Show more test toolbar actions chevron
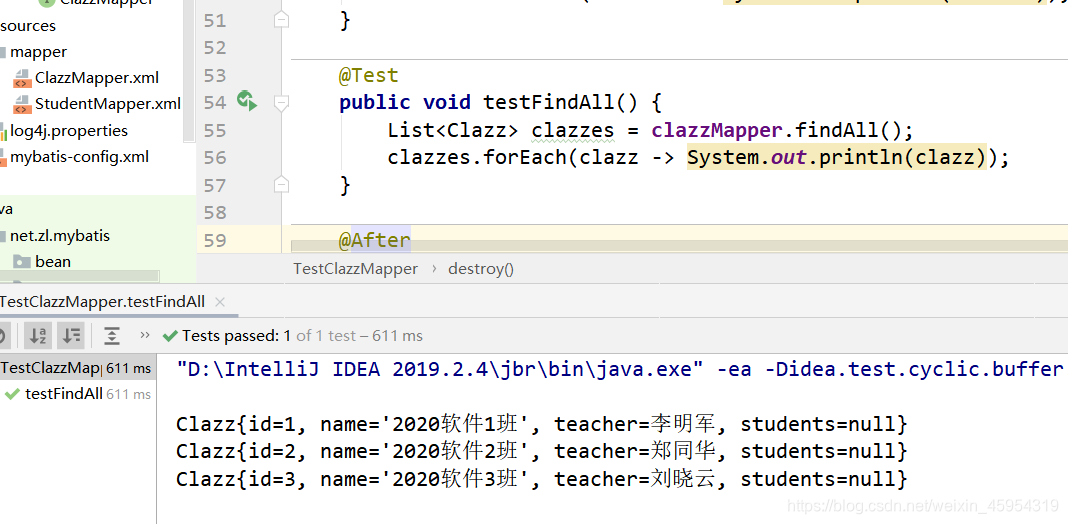1068x524 pixels. coord(144,335)
